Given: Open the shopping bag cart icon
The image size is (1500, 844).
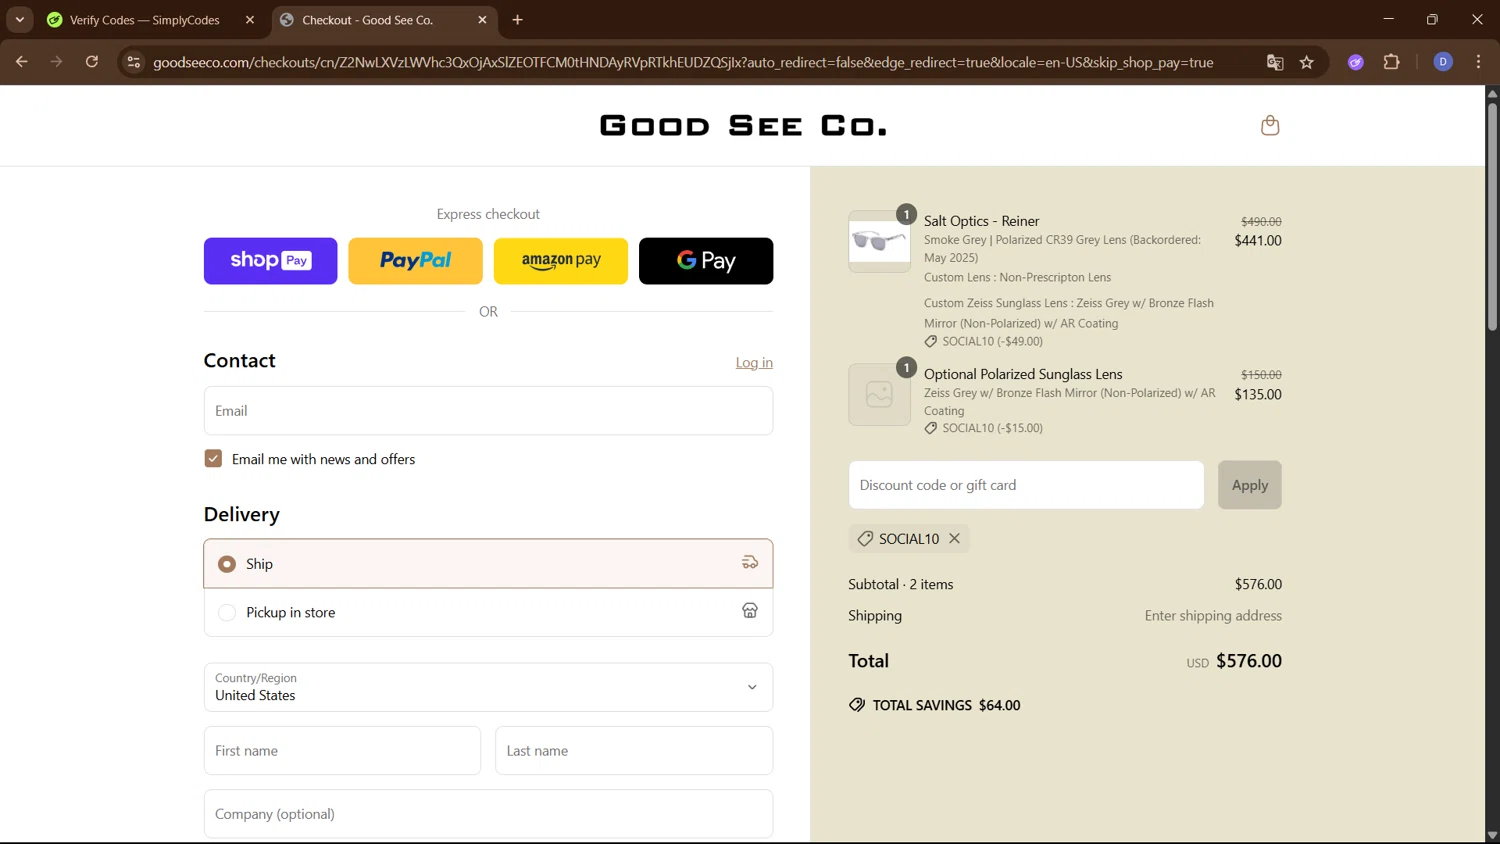Looking at the screenshot, I should tap(1270, 125).
